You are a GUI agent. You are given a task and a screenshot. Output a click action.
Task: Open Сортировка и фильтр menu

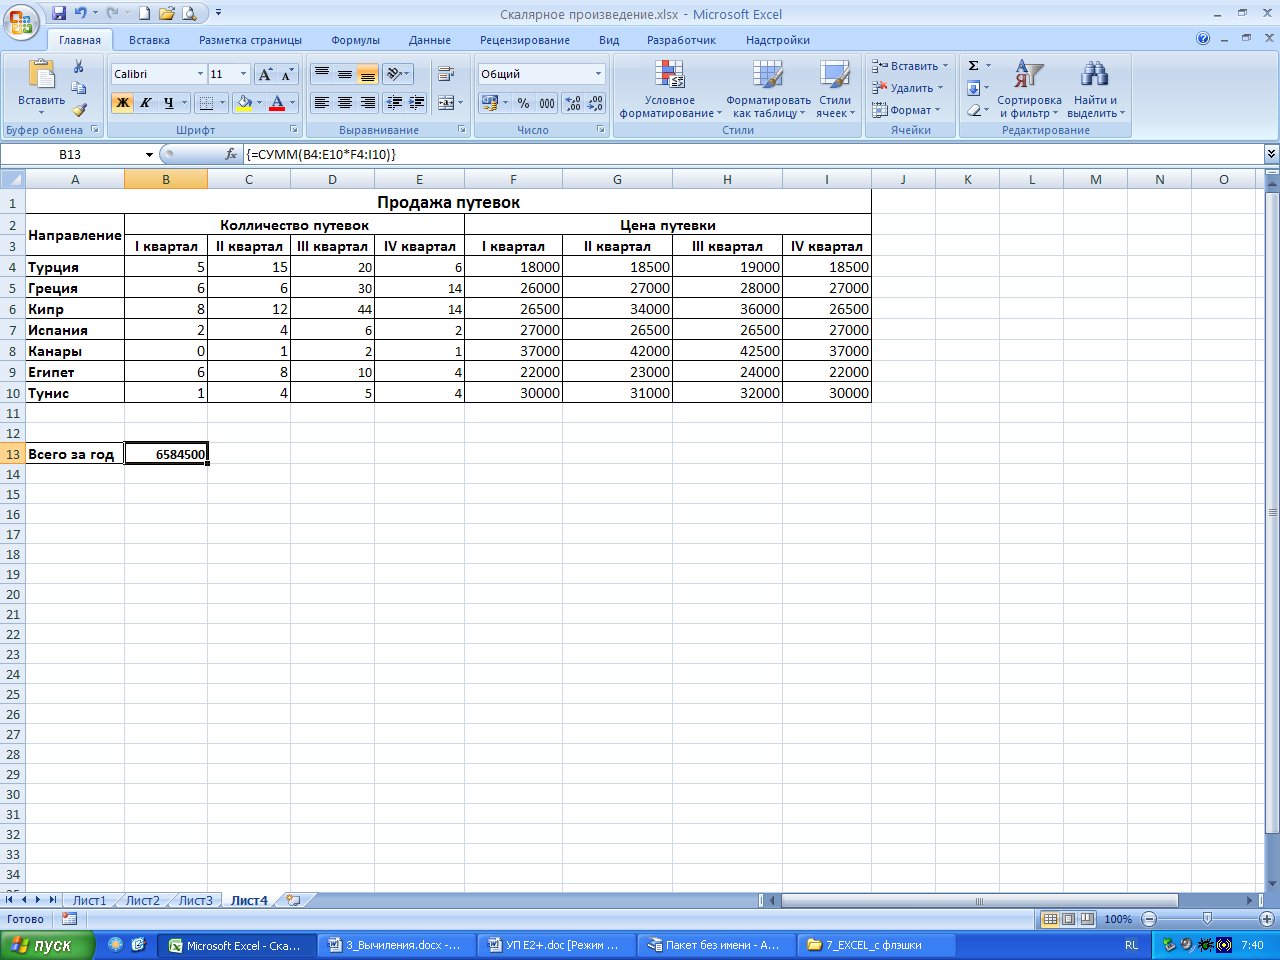click(x=1029, y=89)
